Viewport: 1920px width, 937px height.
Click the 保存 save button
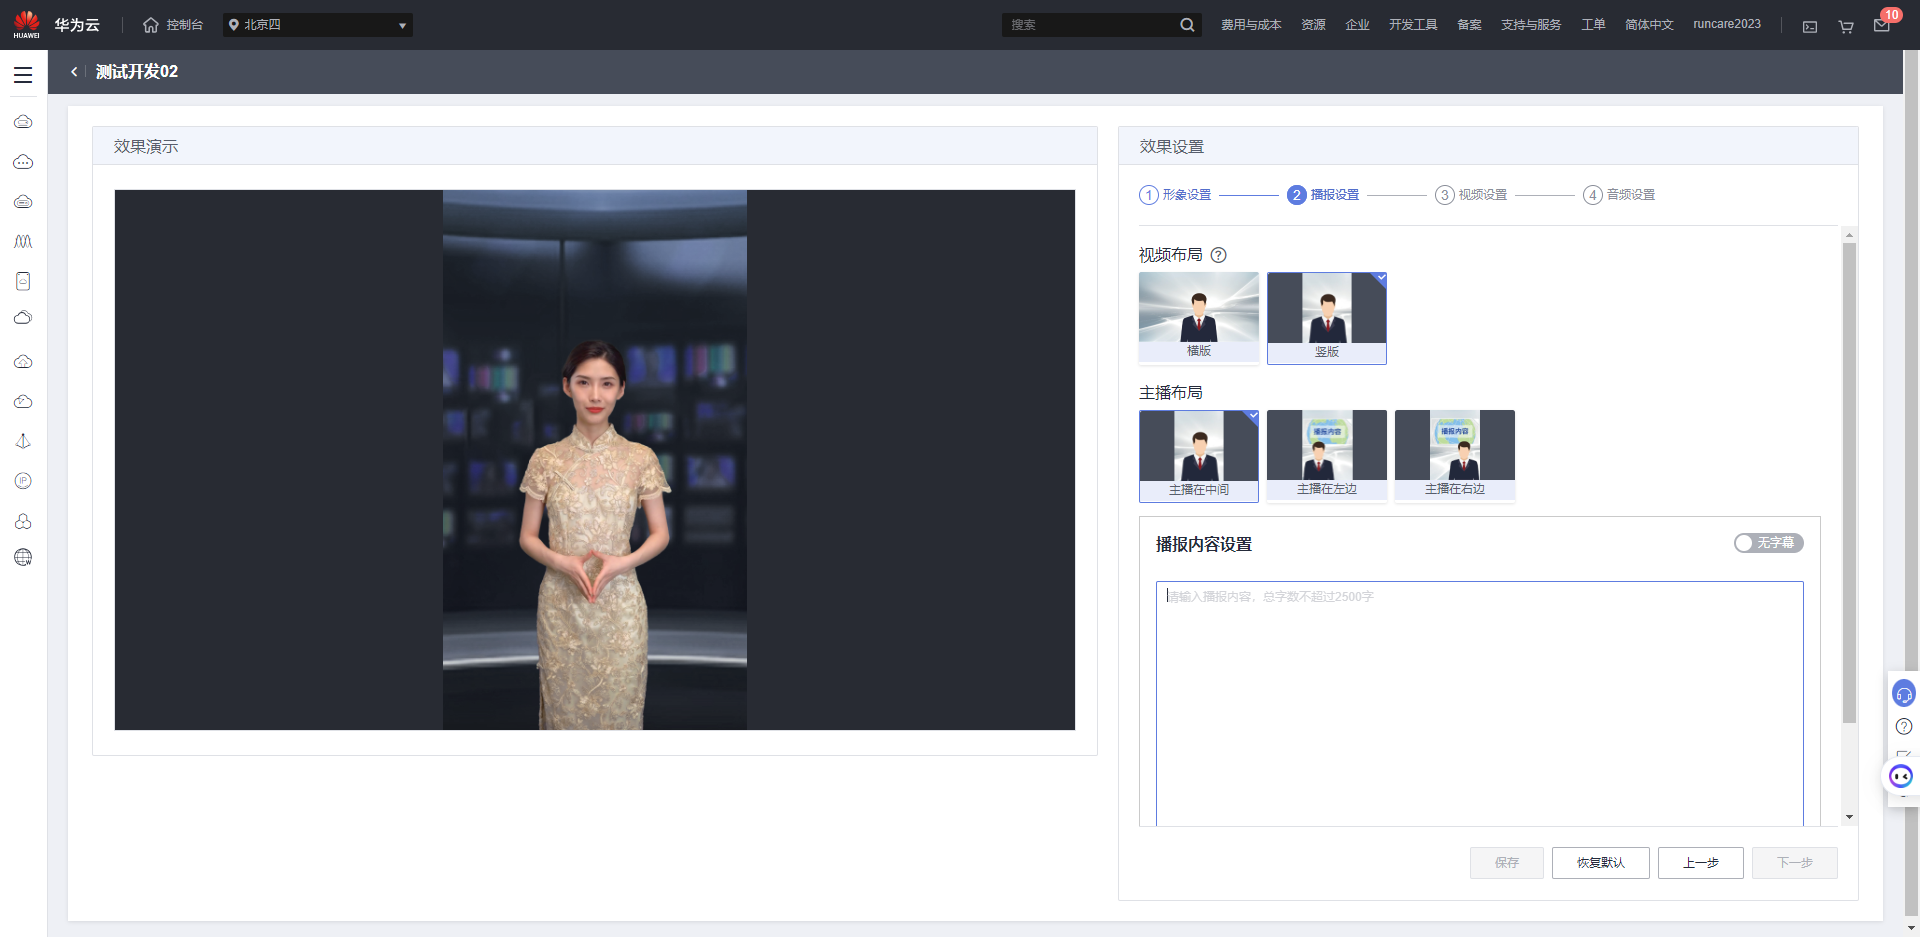tap(1507, 863)
